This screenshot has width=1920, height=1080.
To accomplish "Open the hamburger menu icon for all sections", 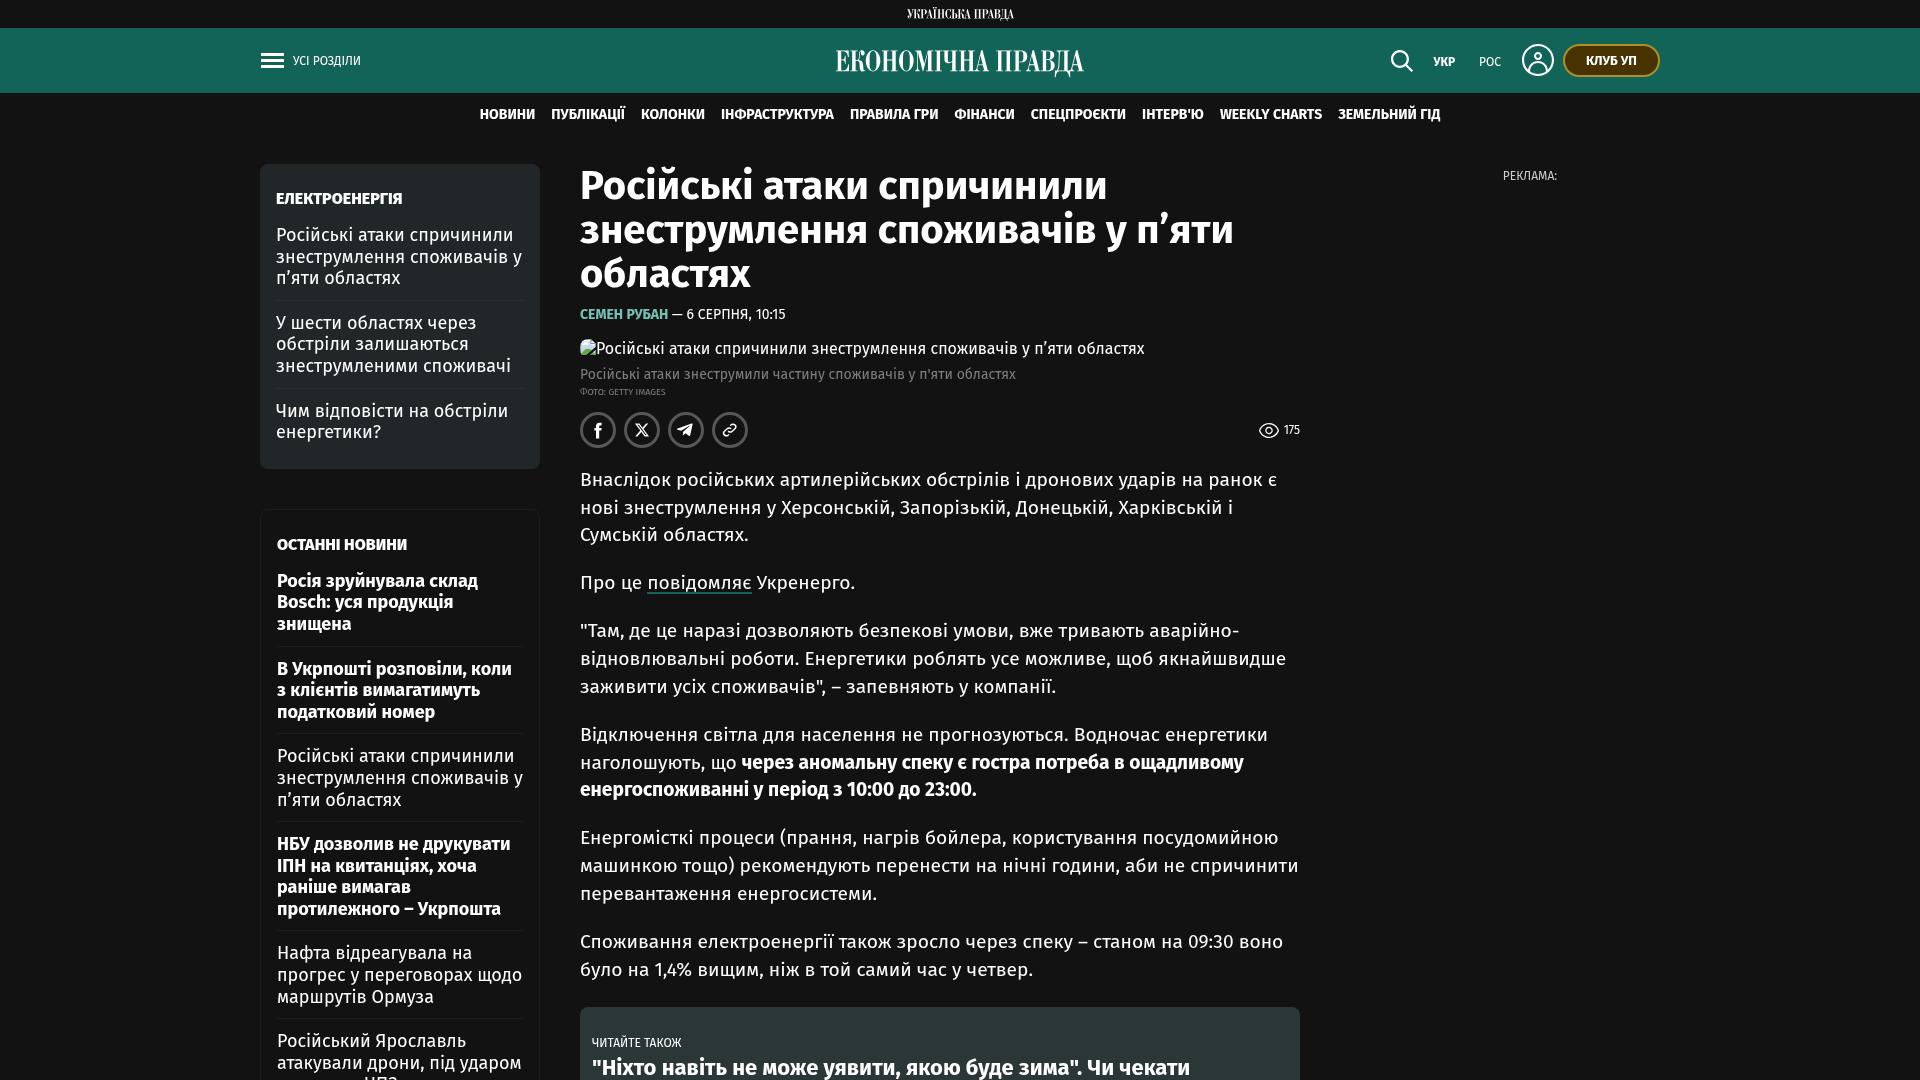I will click(x=272, y=61).
